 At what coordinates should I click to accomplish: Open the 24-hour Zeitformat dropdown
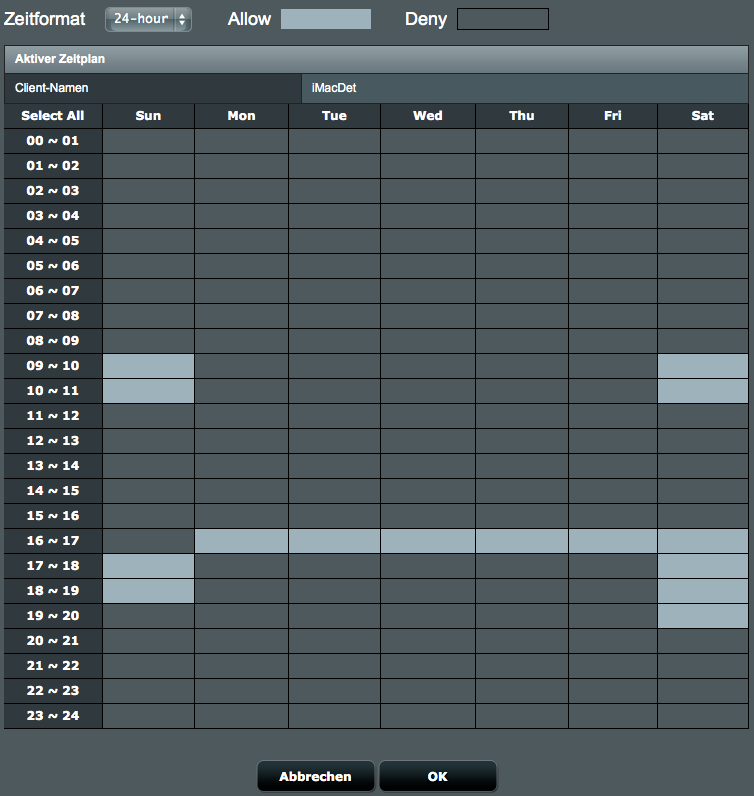148,19
